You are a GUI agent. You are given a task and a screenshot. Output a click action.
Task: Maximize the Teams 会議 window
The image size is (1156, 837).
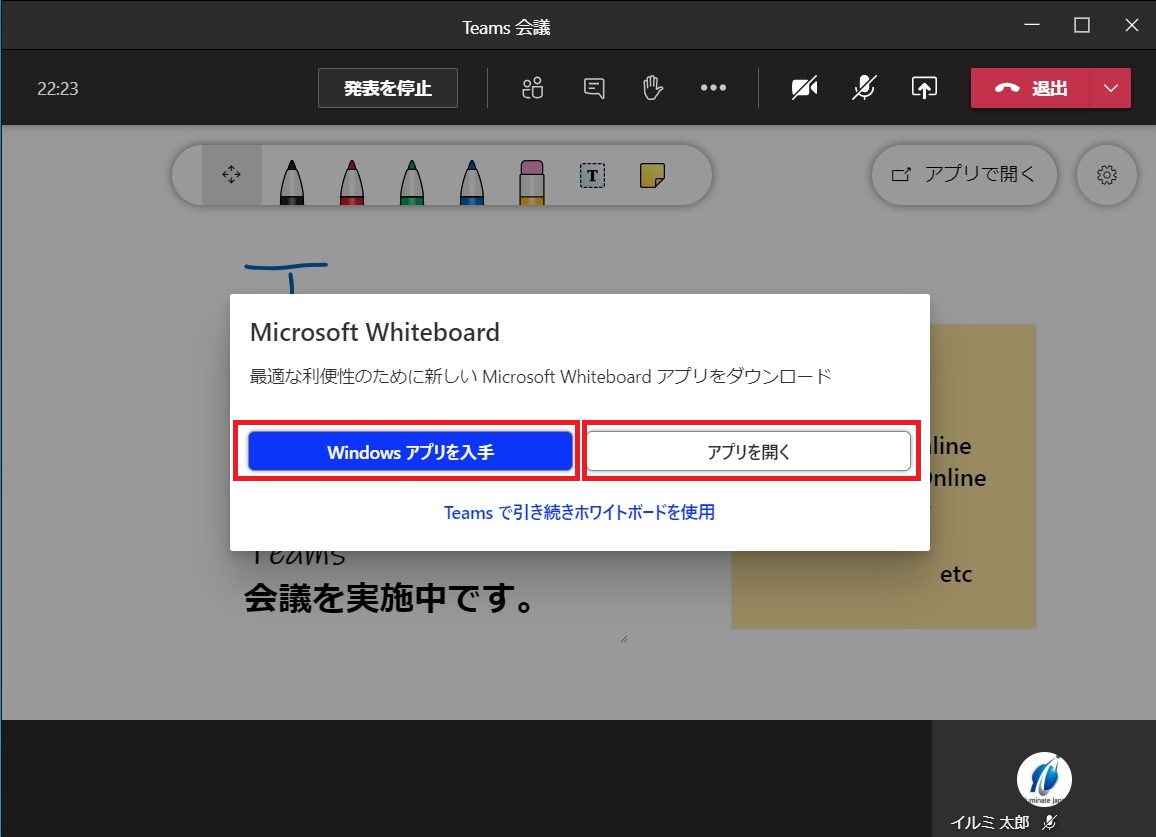pos(1082,25)
